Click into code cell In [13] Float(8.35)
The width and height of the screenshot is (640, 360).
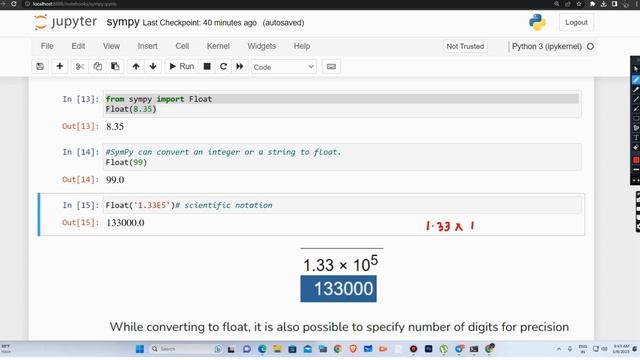pyautogui.click(x=342, y=104)
